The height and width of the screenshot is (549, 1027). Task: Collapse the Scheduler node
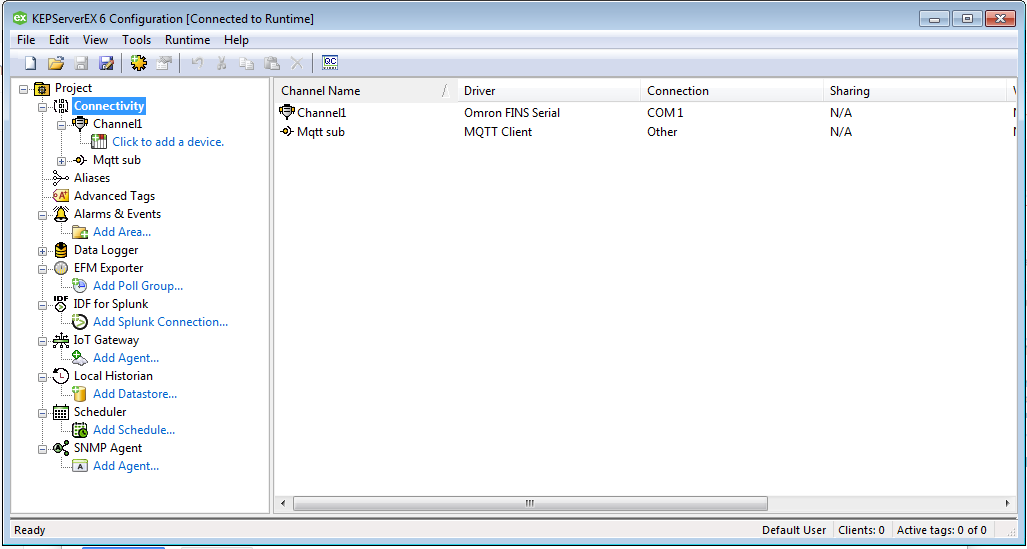coord(43,413)
